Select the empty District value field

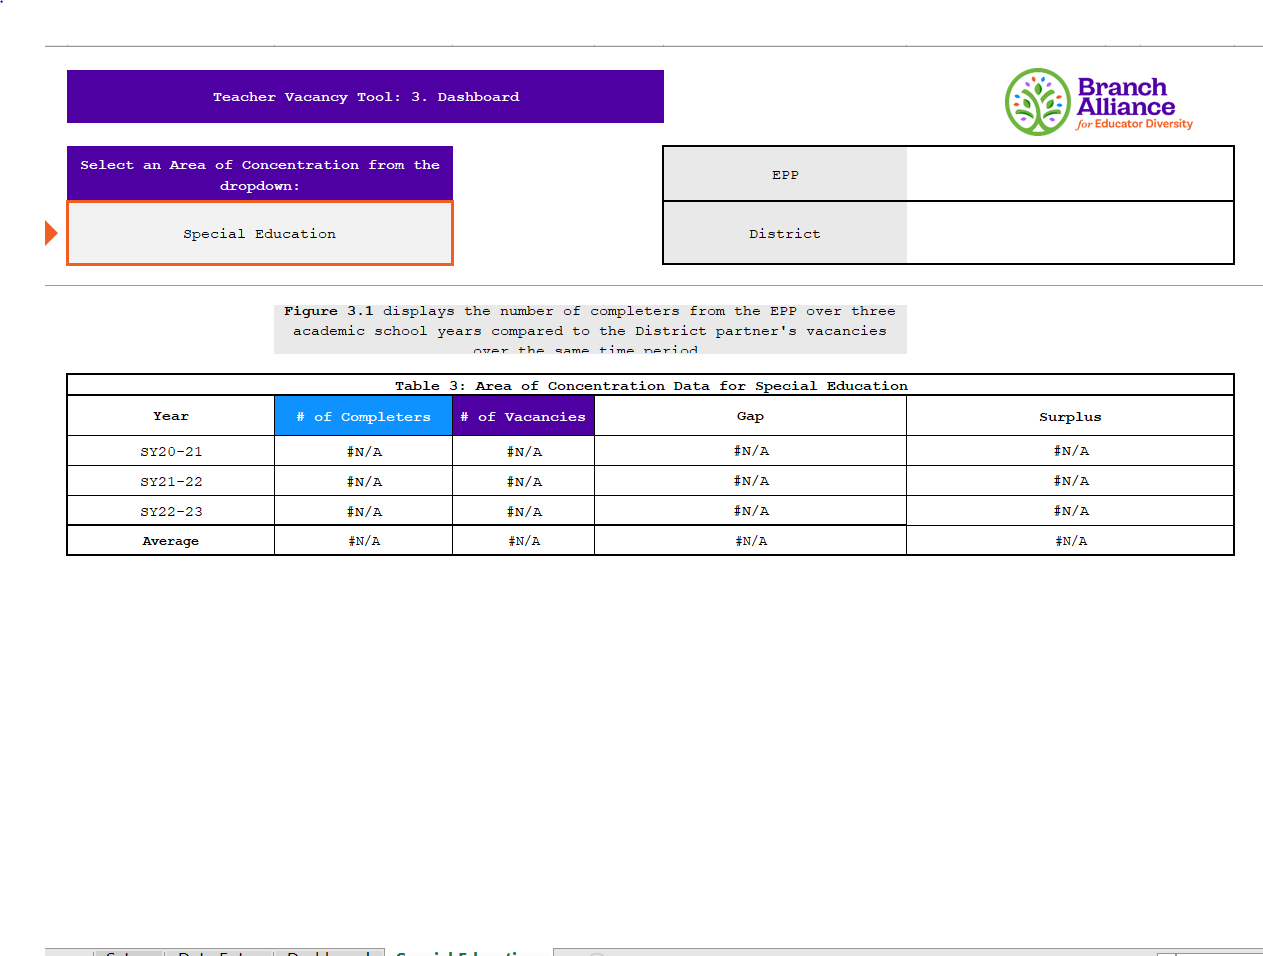[1070, 233]
